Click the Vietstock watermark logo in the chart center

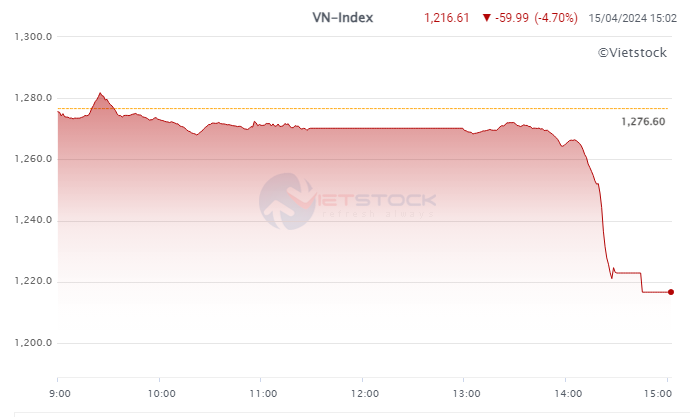coord(347,201)
